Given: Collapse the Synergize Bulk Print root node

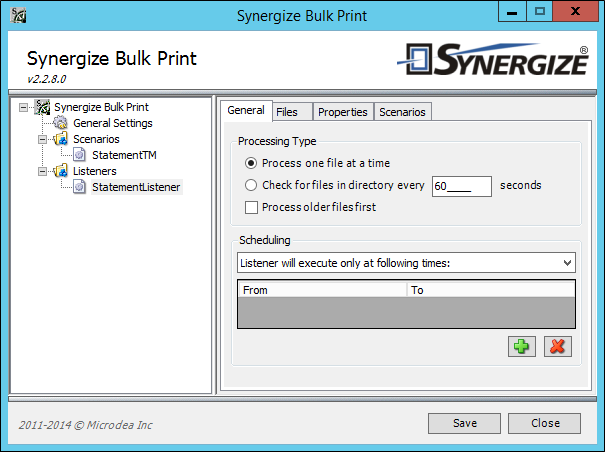Looking at the screenshot, I should pyautogui.click(x=24, y=107).
